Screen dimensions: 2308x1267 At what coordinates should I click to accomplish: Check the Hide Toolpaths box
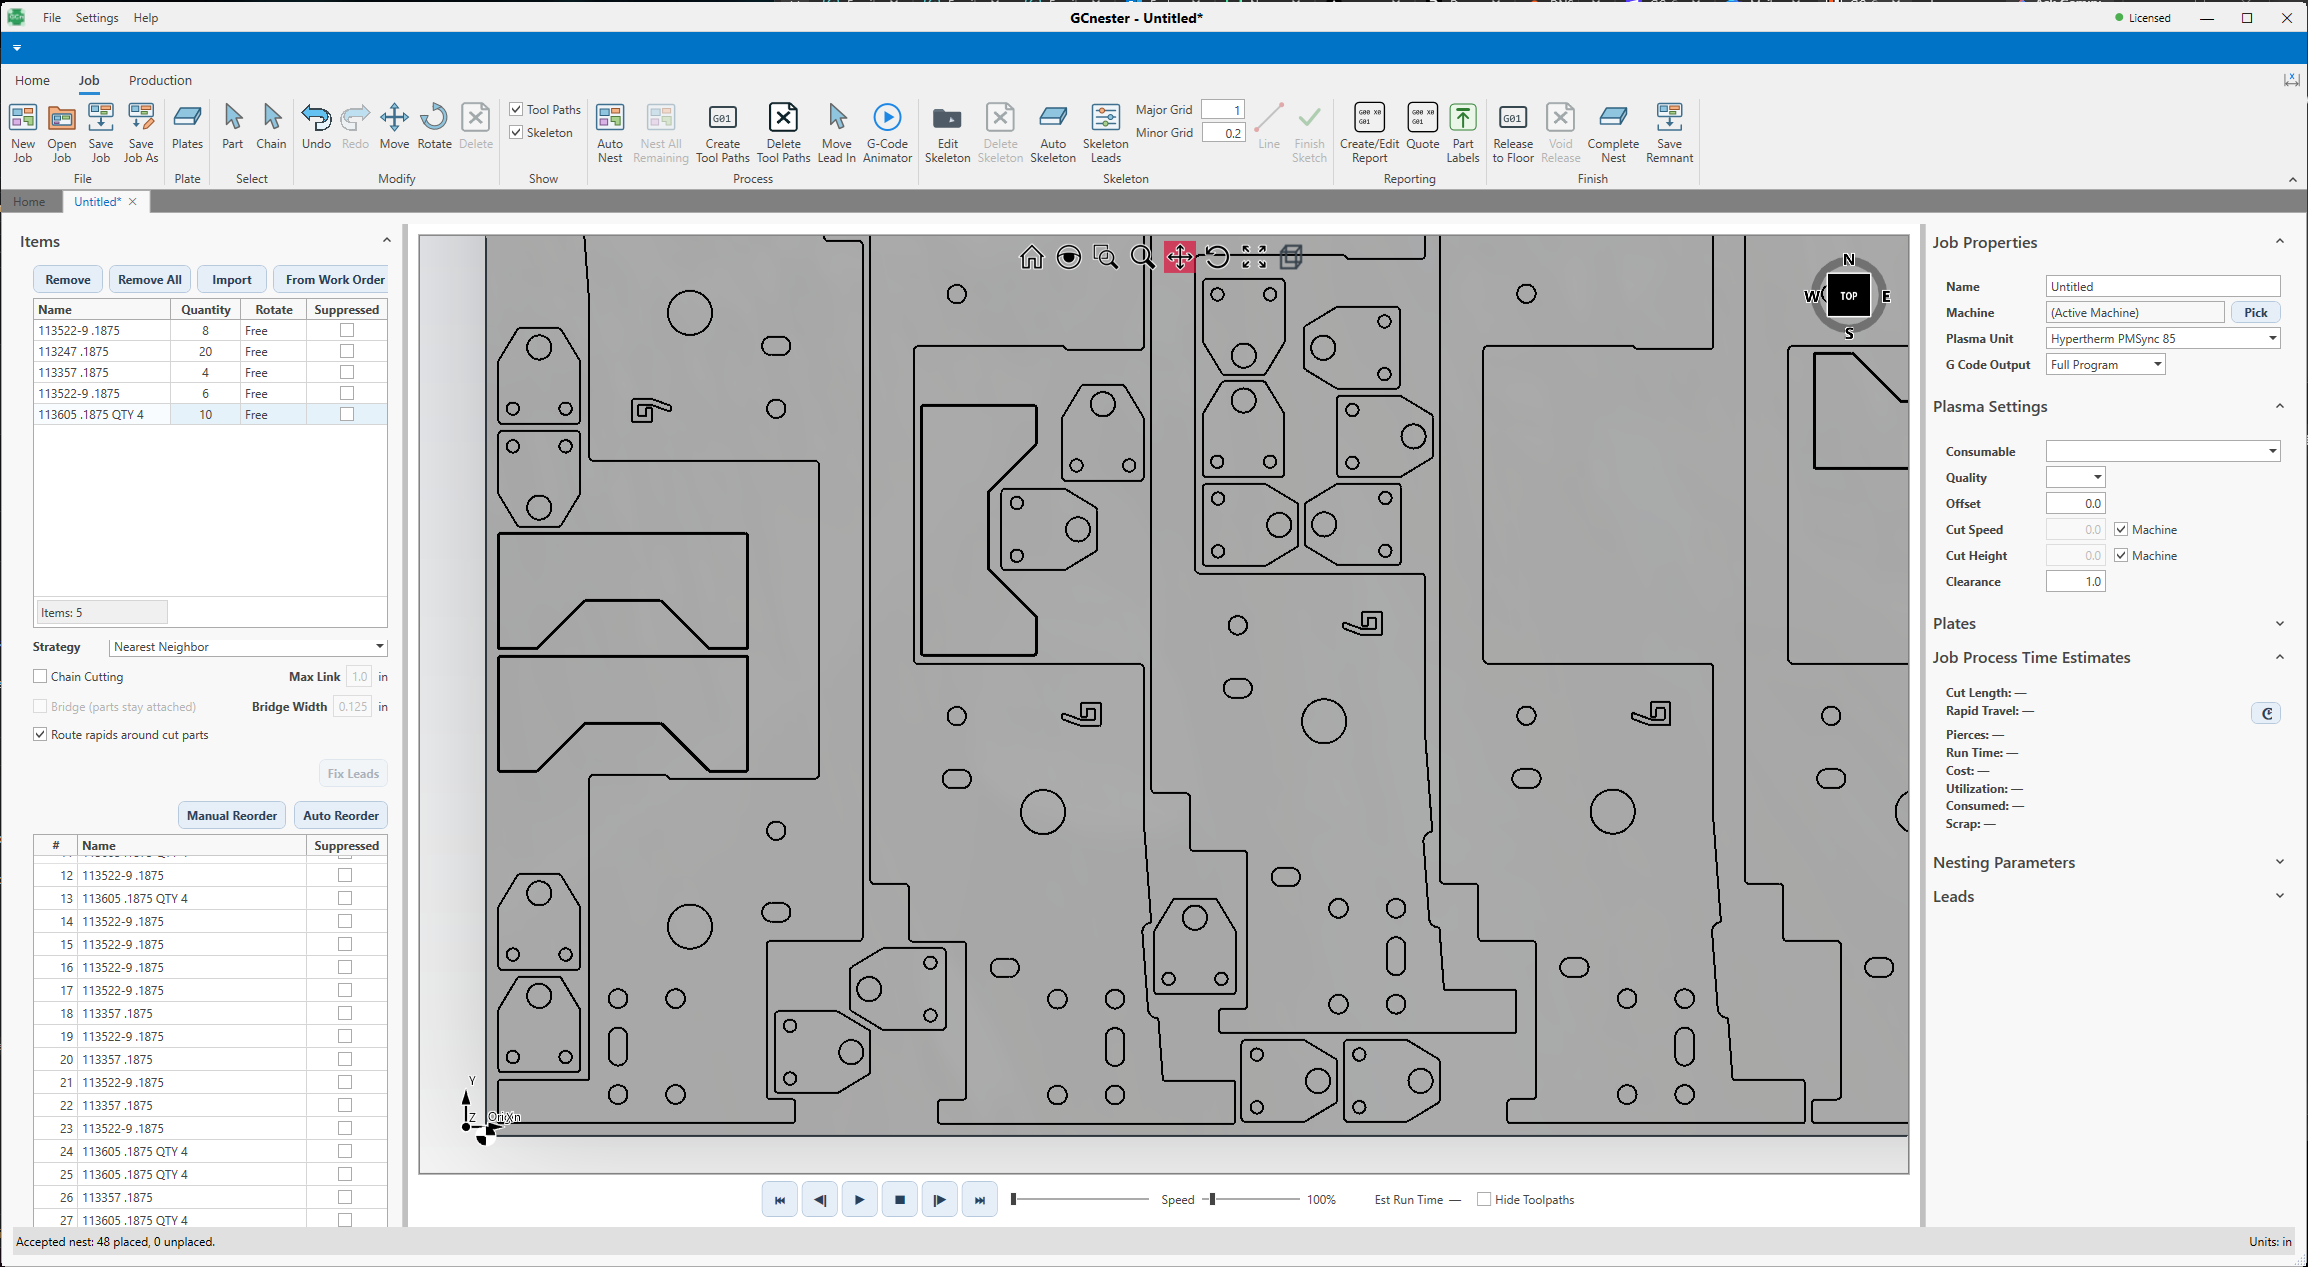point(1484,1199)
